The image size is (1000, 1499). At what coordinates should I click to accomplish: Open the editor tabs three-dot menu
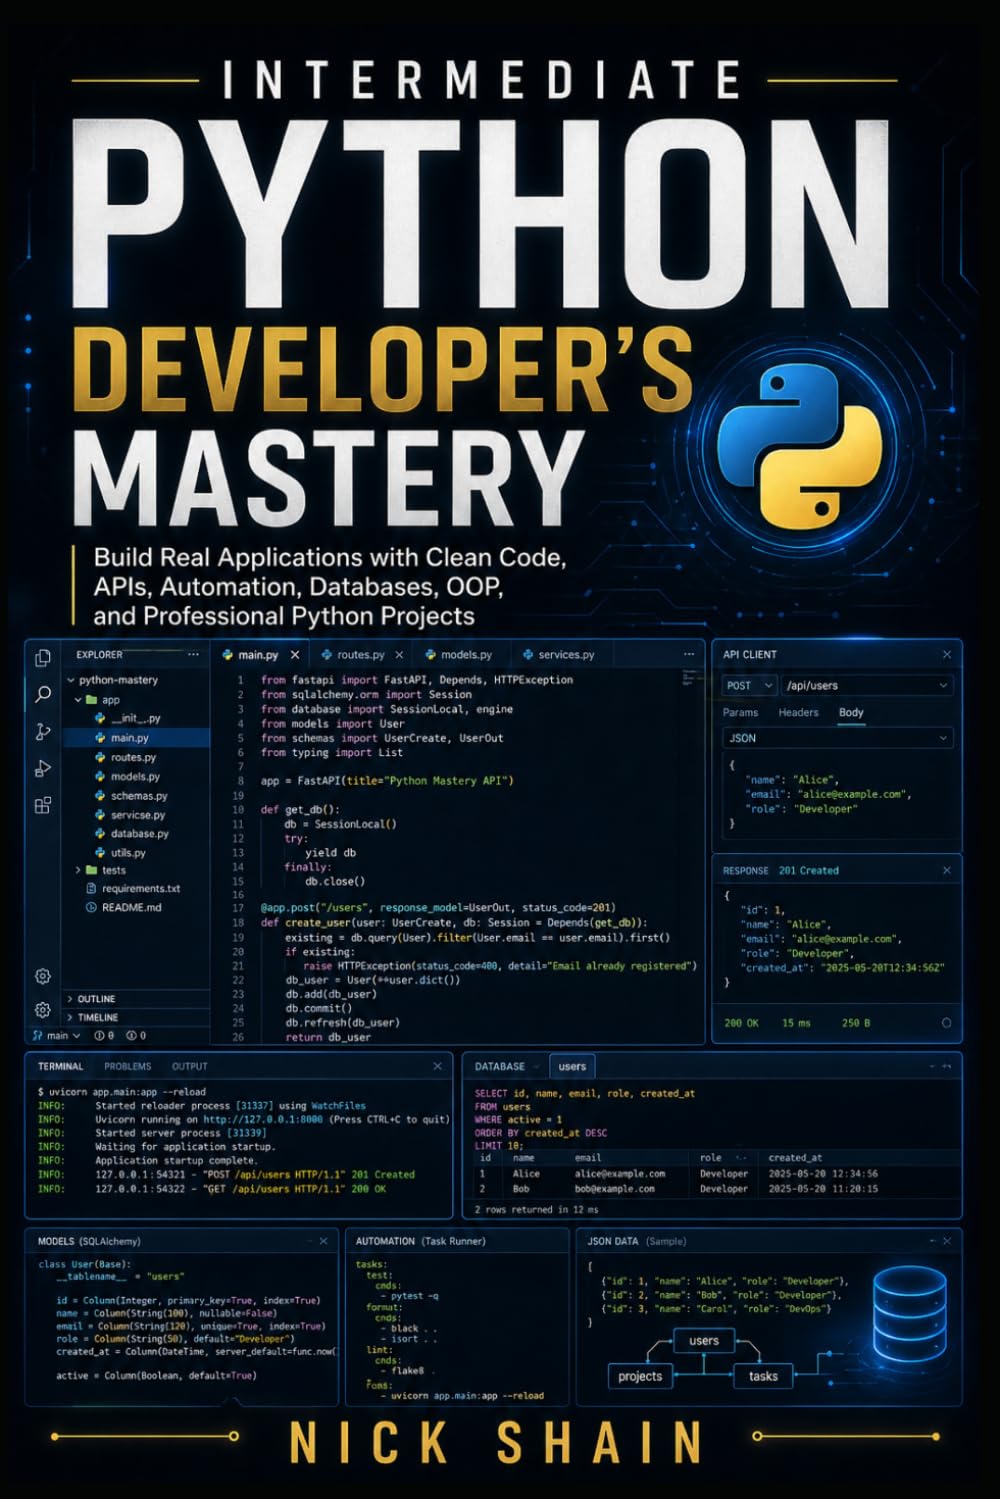tap(689, 654)
